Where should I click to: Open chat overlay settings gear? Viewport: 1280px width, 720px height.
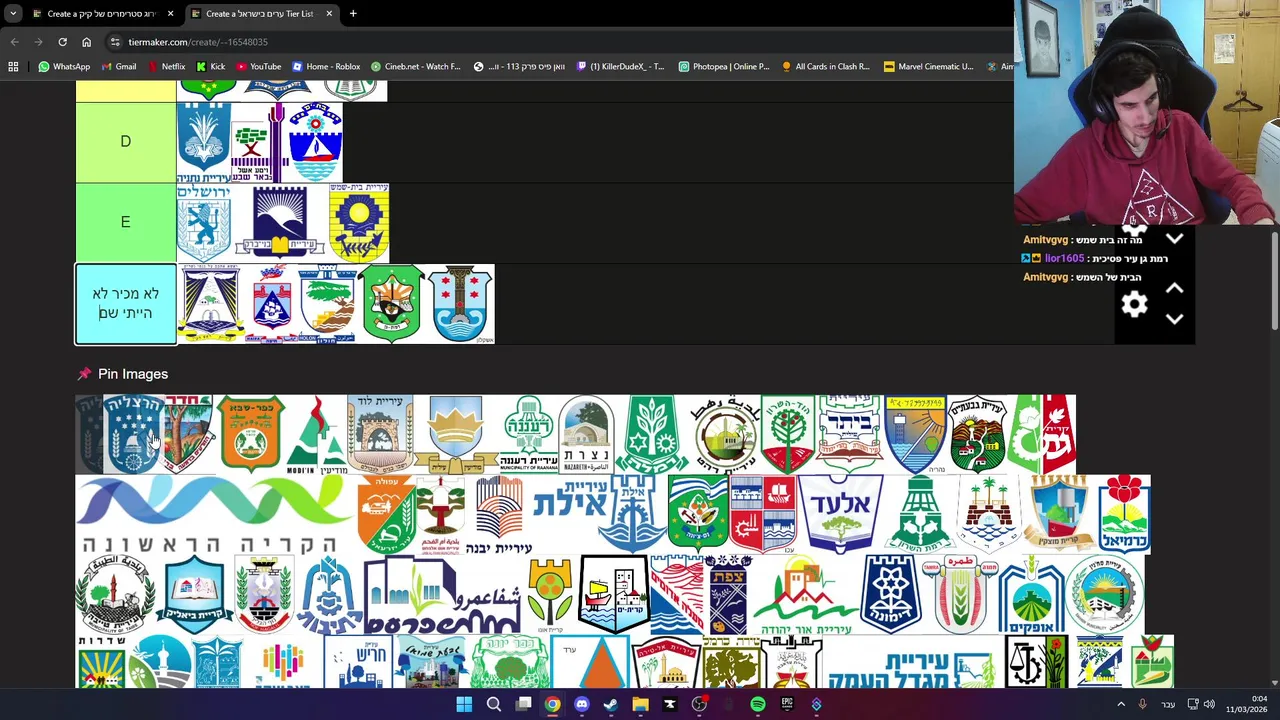1134,304
